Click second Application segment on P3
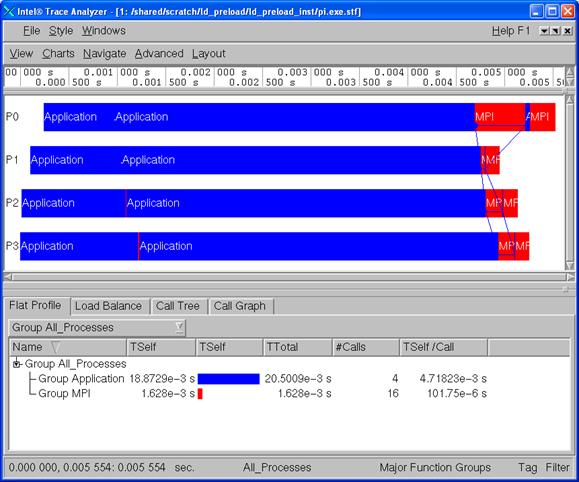 319,246
